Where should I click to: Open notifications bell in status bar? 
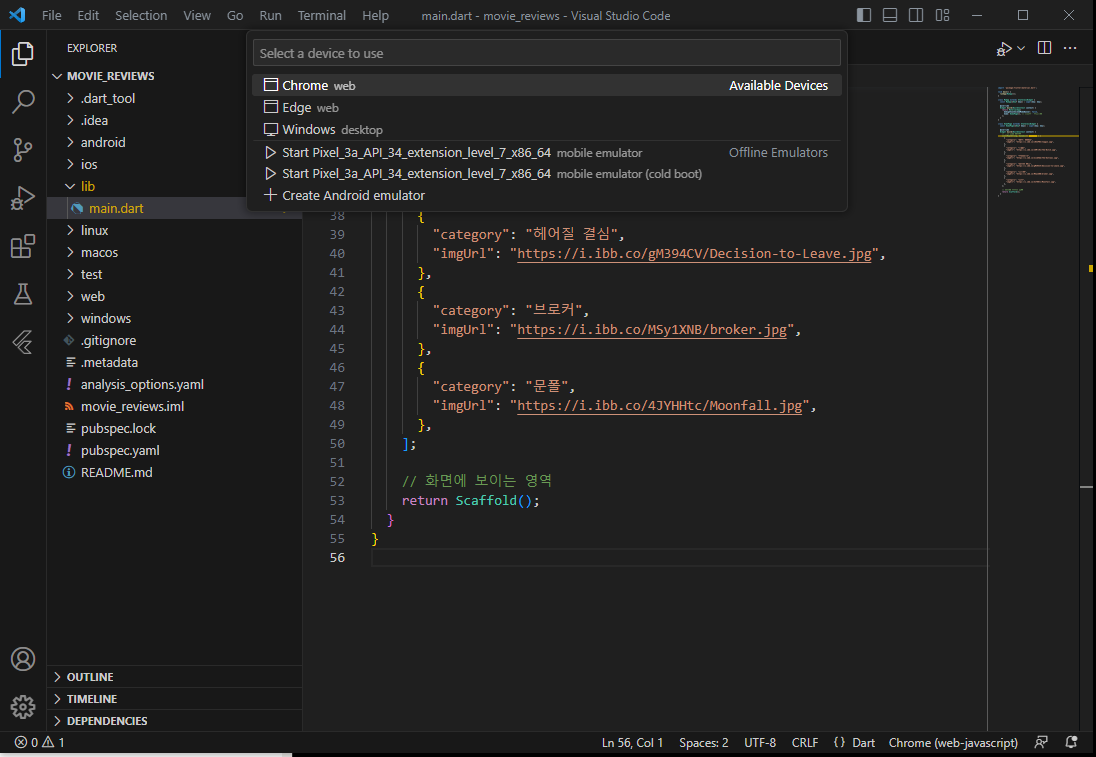(1071, 742)
